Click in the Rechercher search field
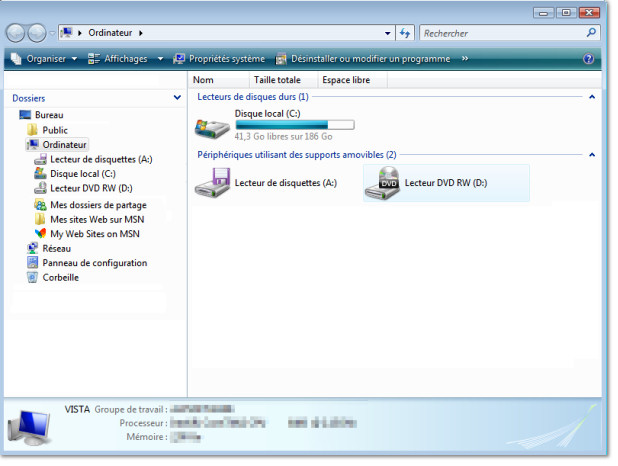This screenshot has height=466, width=618. 500,33
